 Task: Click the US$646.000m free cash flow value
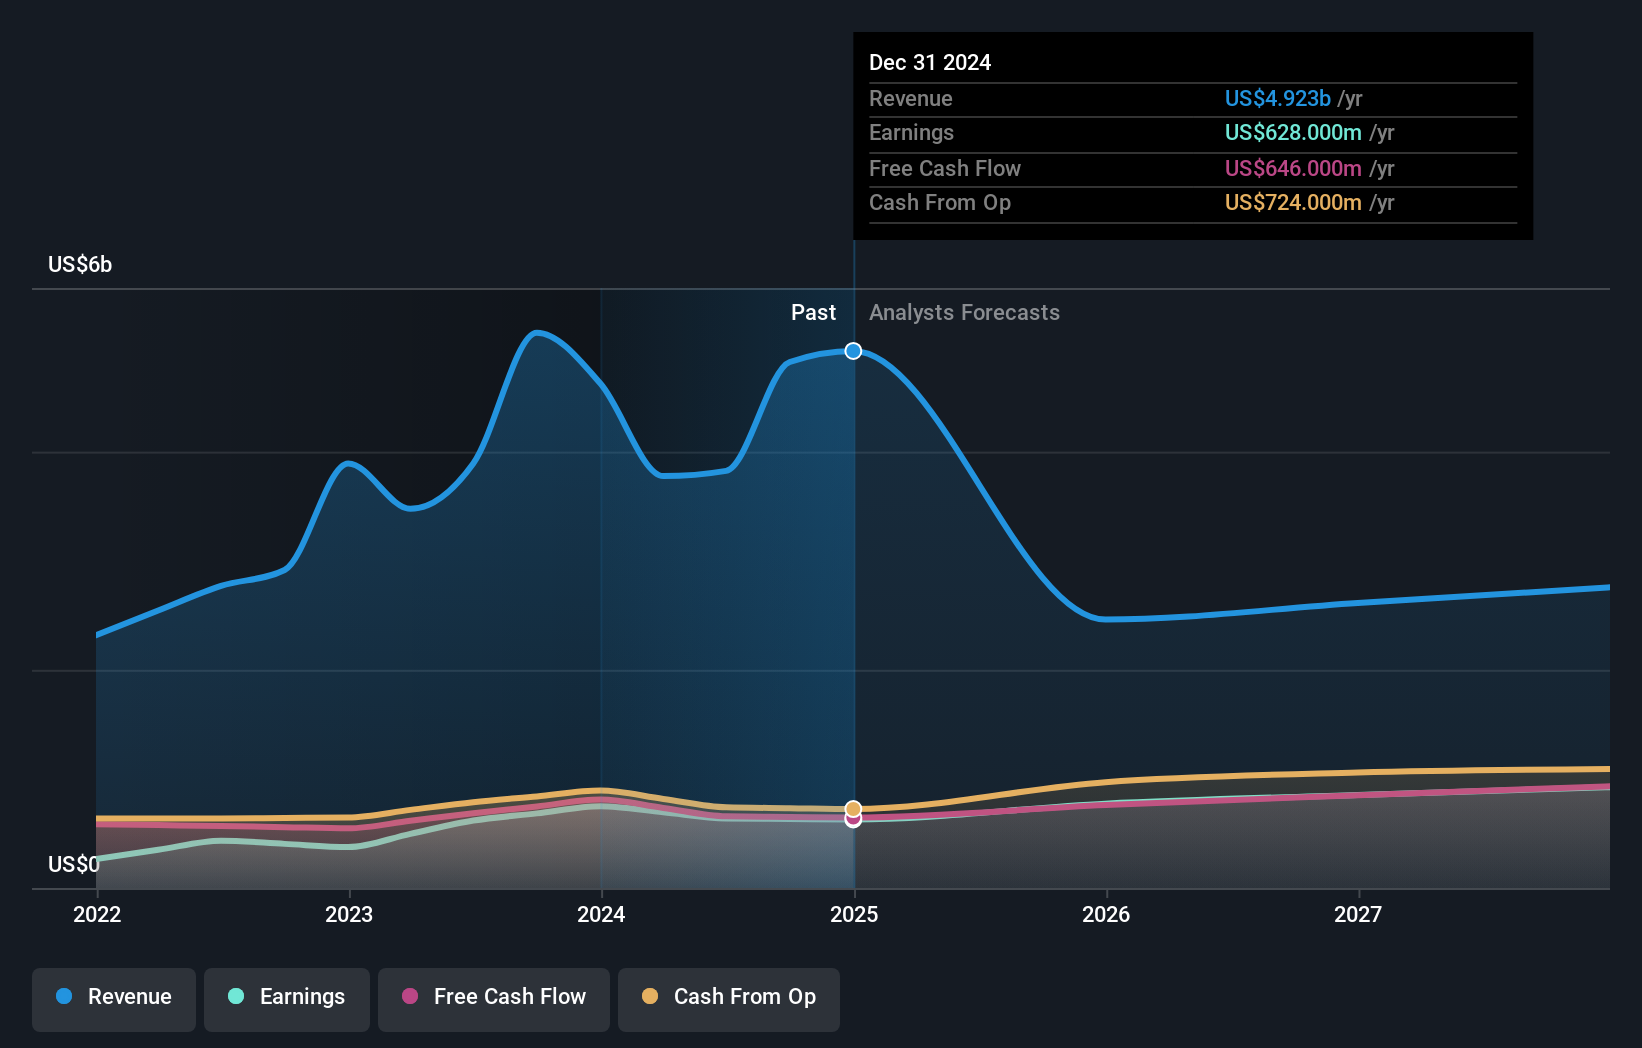[x=1293, y=169]
